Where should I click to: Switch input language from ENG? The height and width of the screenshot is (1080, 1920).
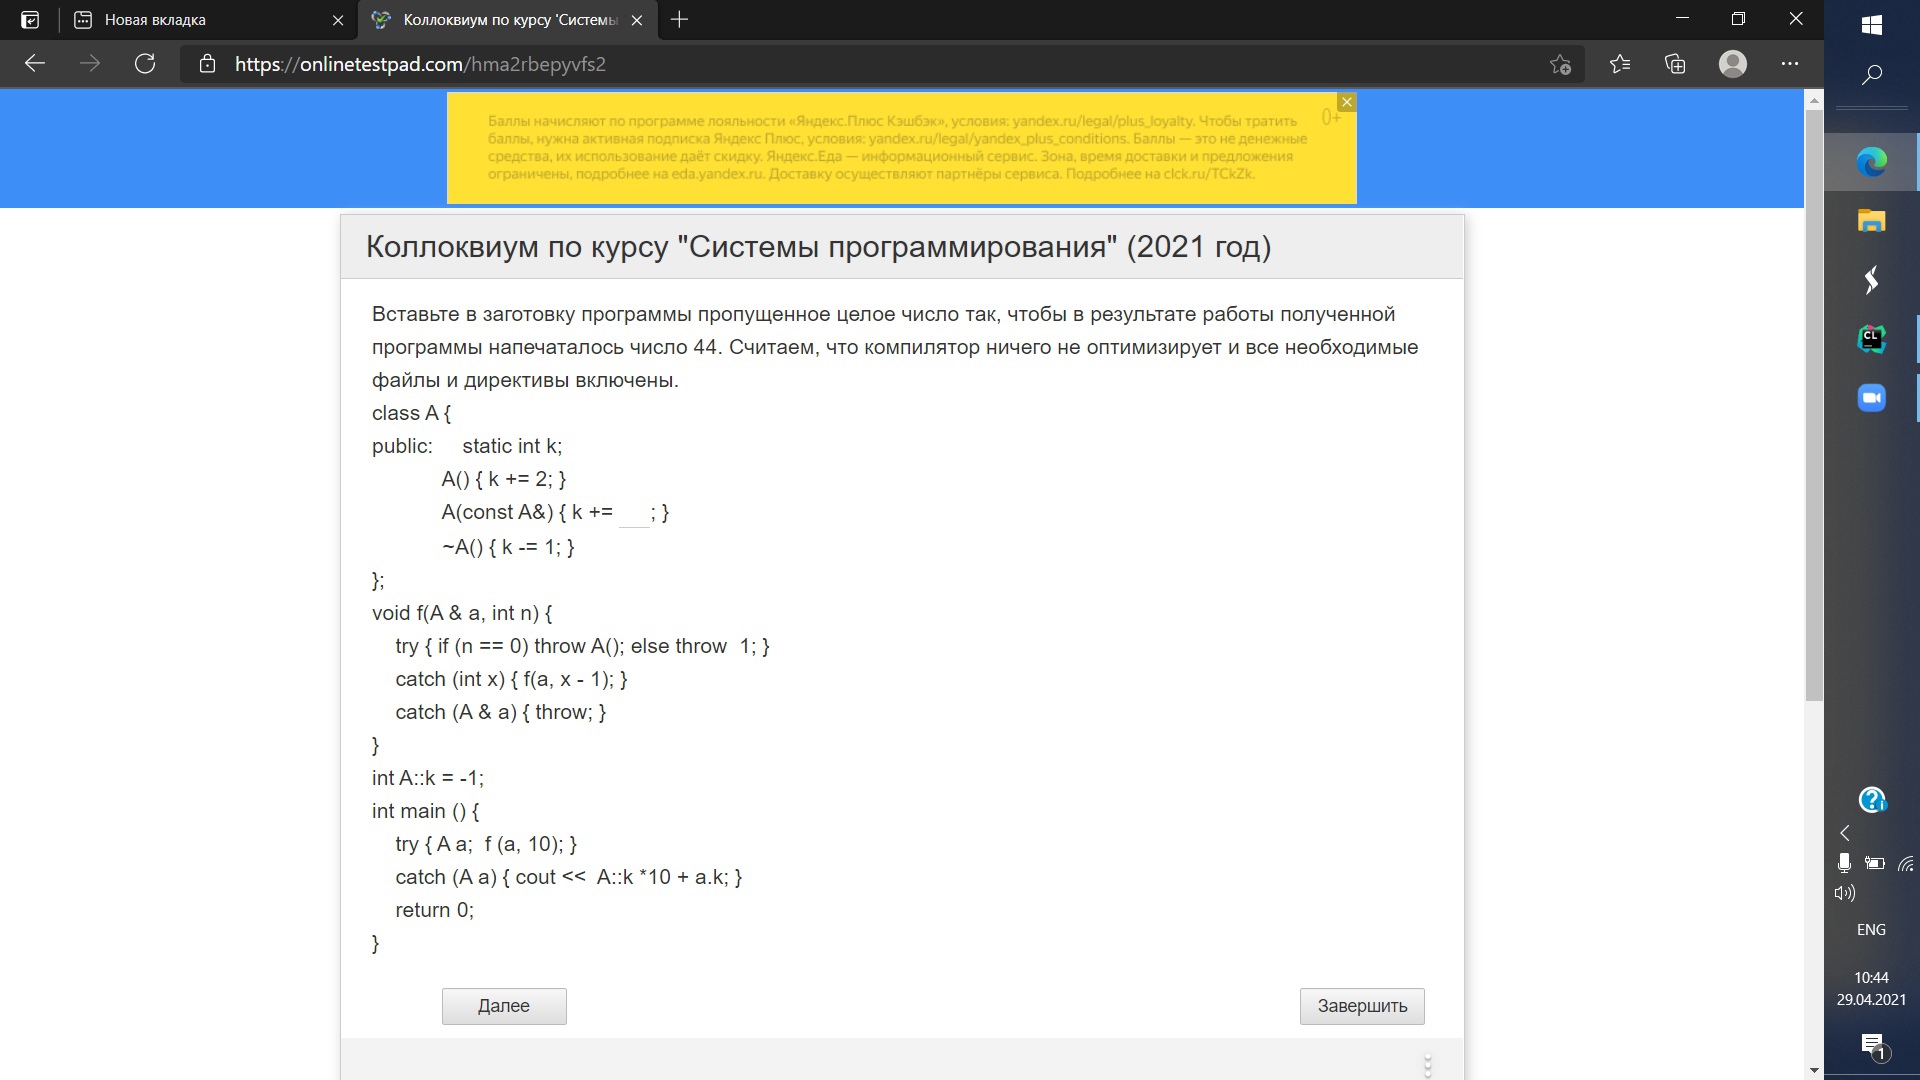coord(1871,930)
